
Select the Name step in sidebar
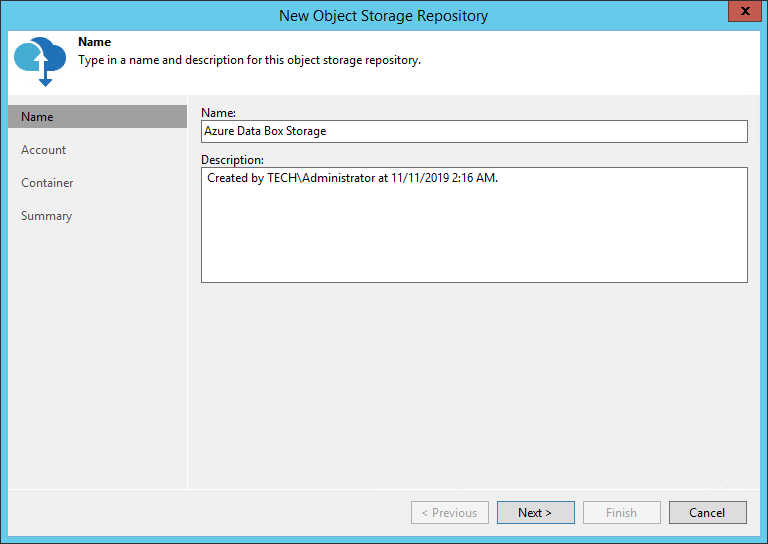pyautogui.click(x=97, y=117)
